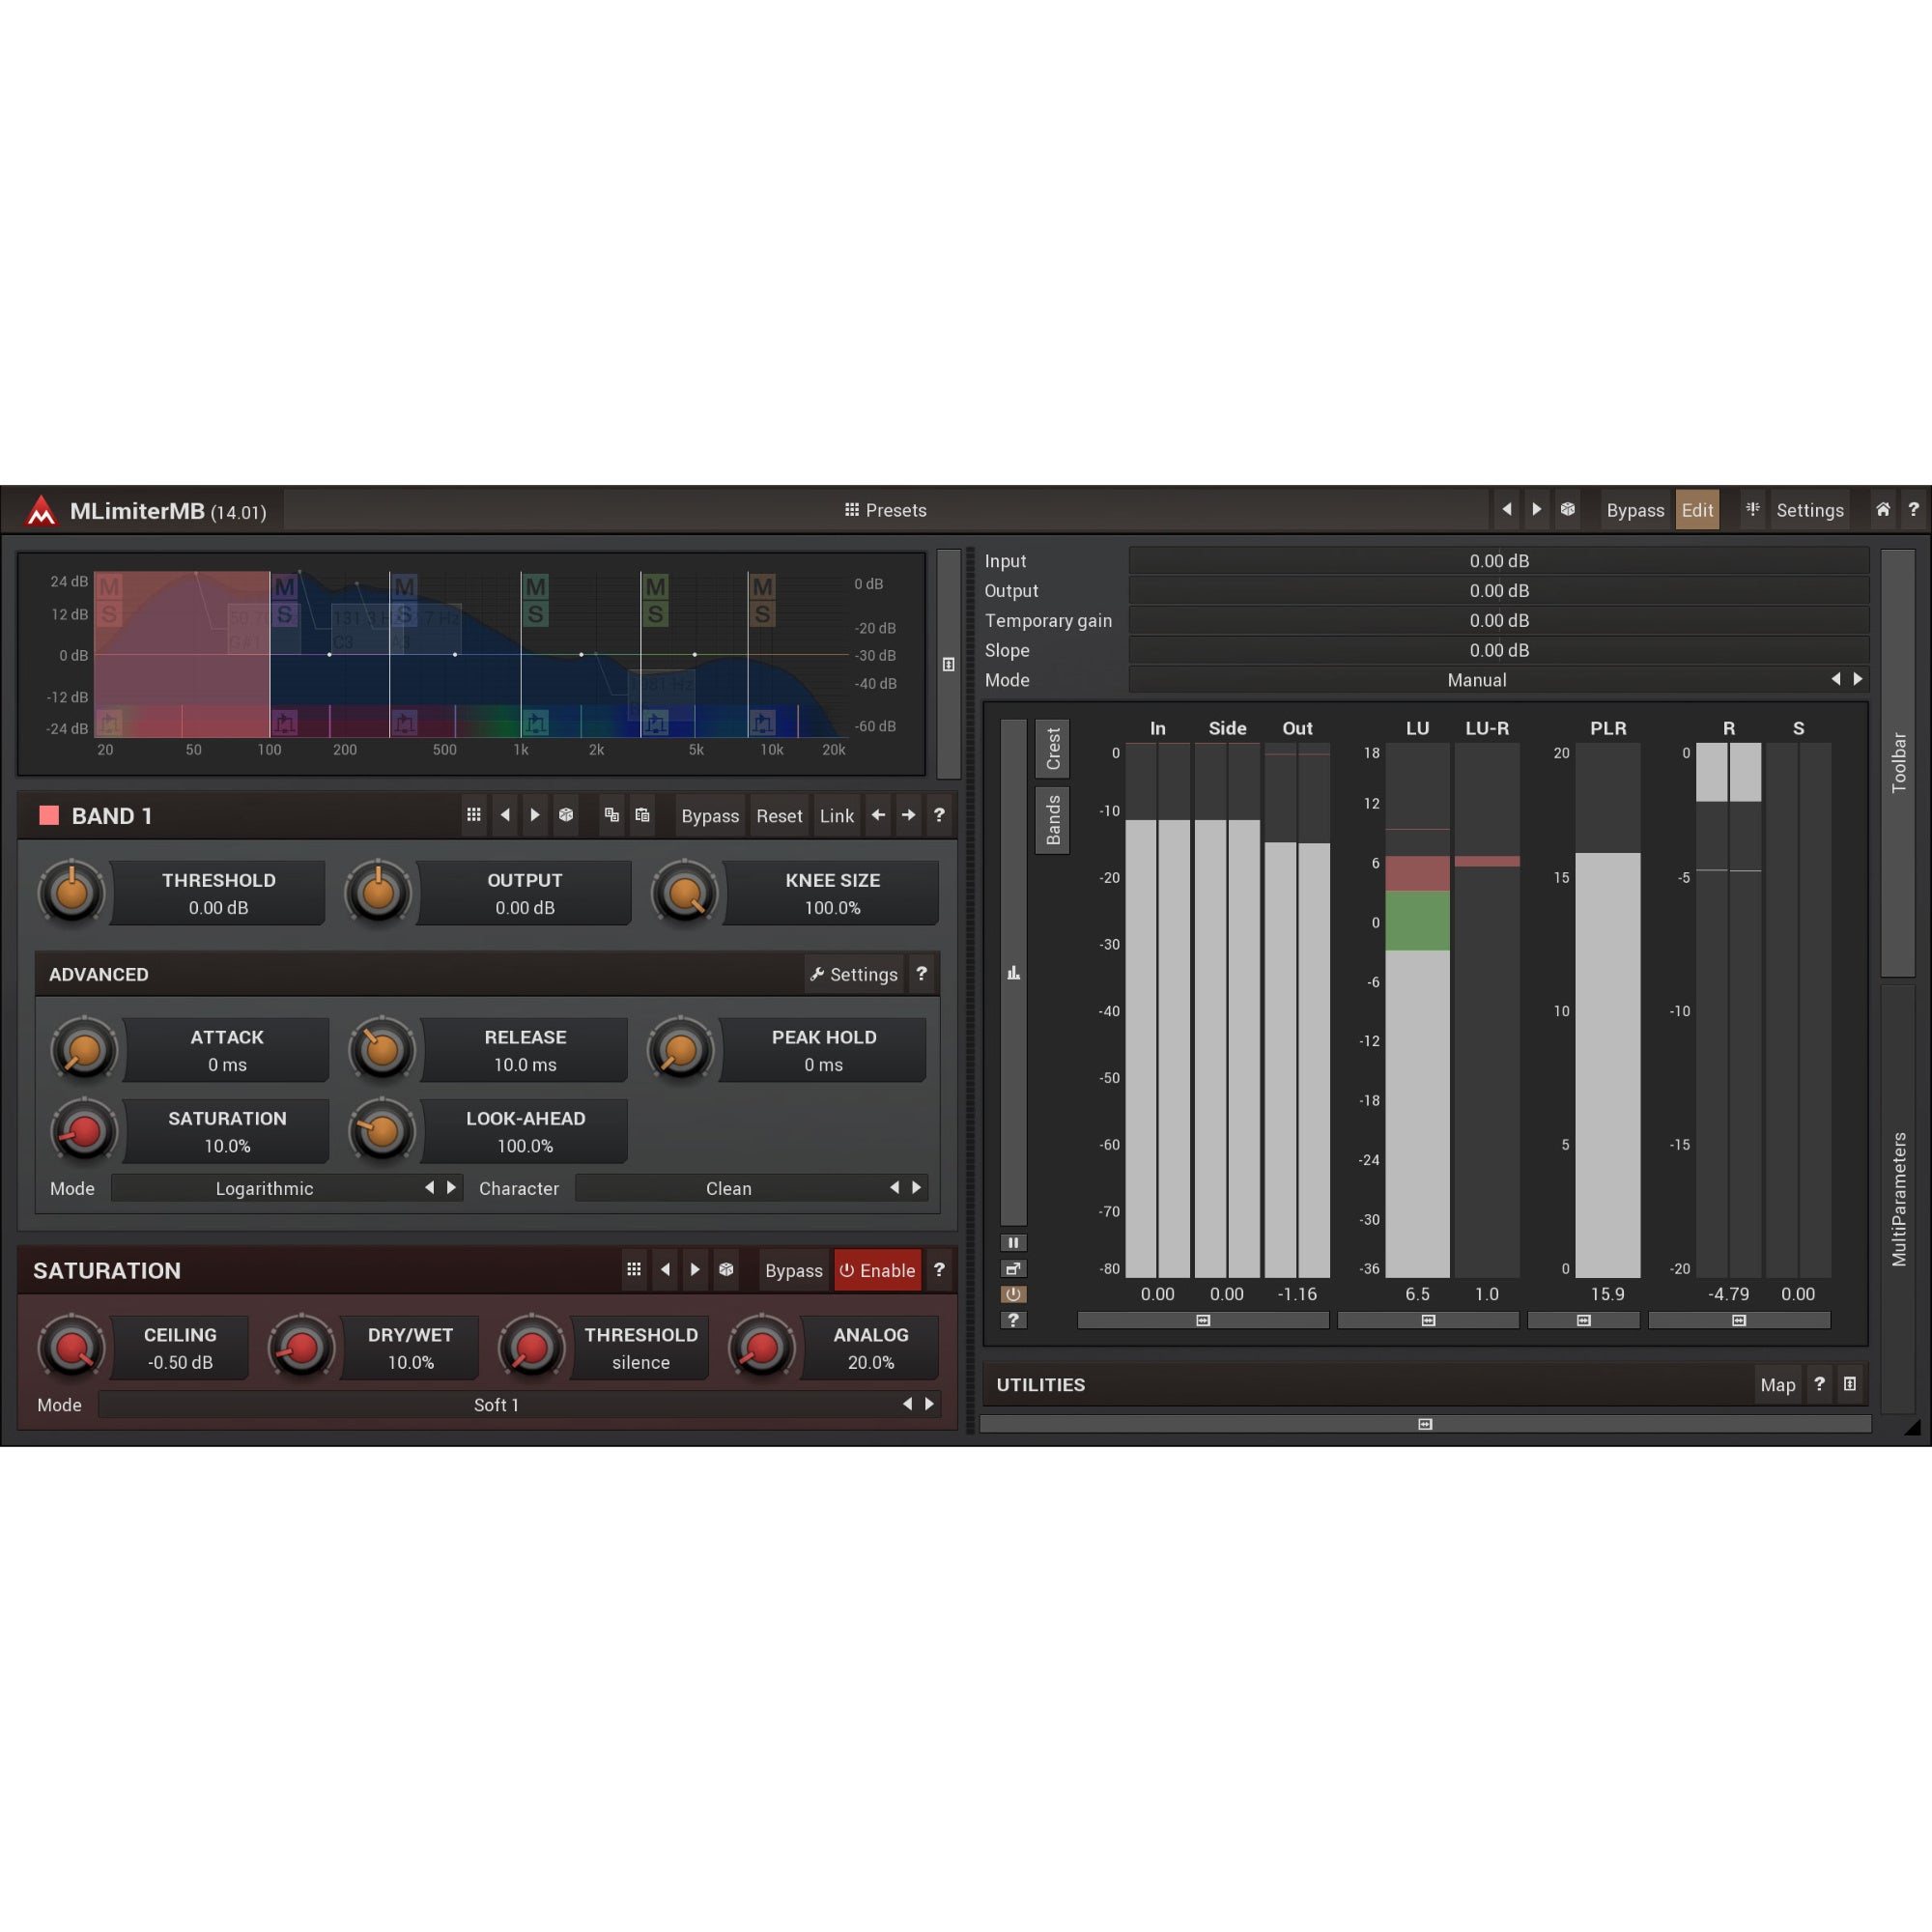Switch to the Bands meter tab
The width and height of the screenshot is (1932, 1932).
1052,820
